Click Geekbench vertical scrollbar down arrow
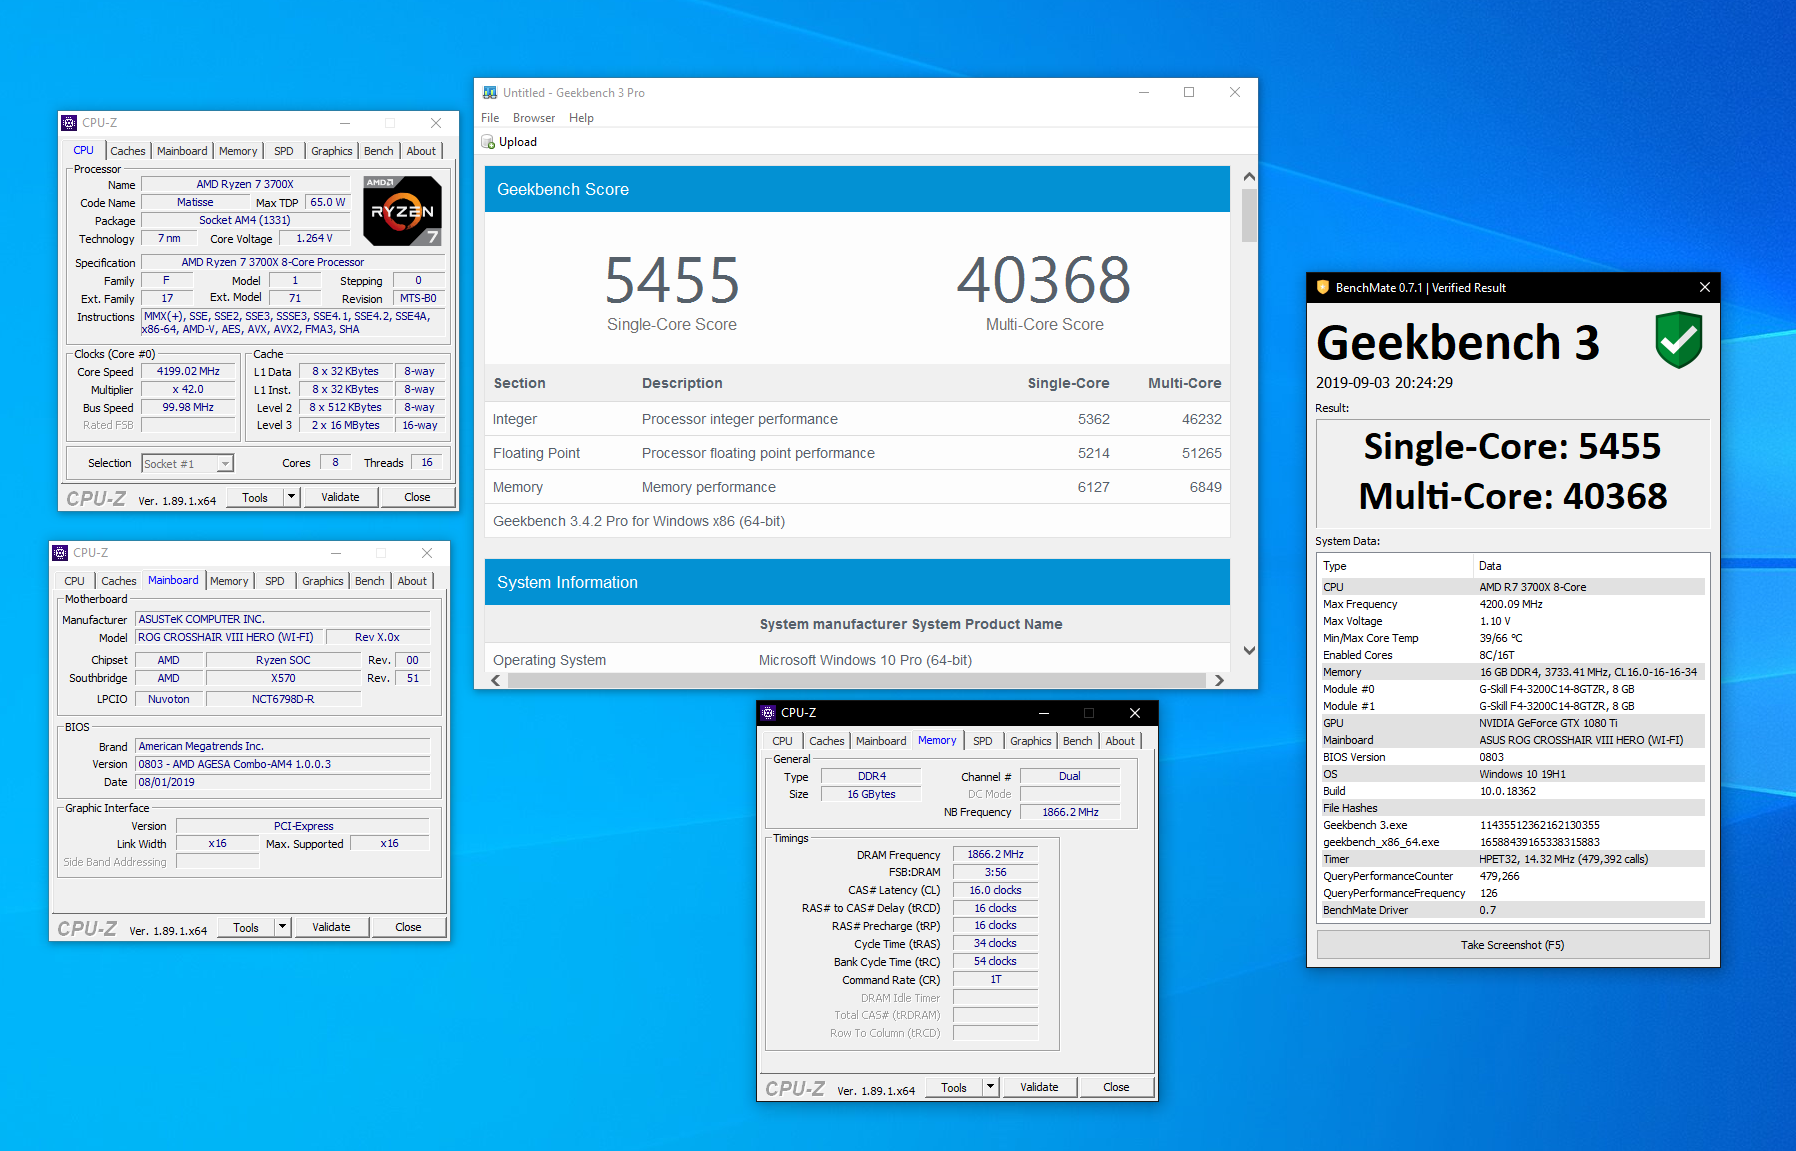Image resolution: width=1796 pixels, height=1151 pixels. (x=1249, y=650)
